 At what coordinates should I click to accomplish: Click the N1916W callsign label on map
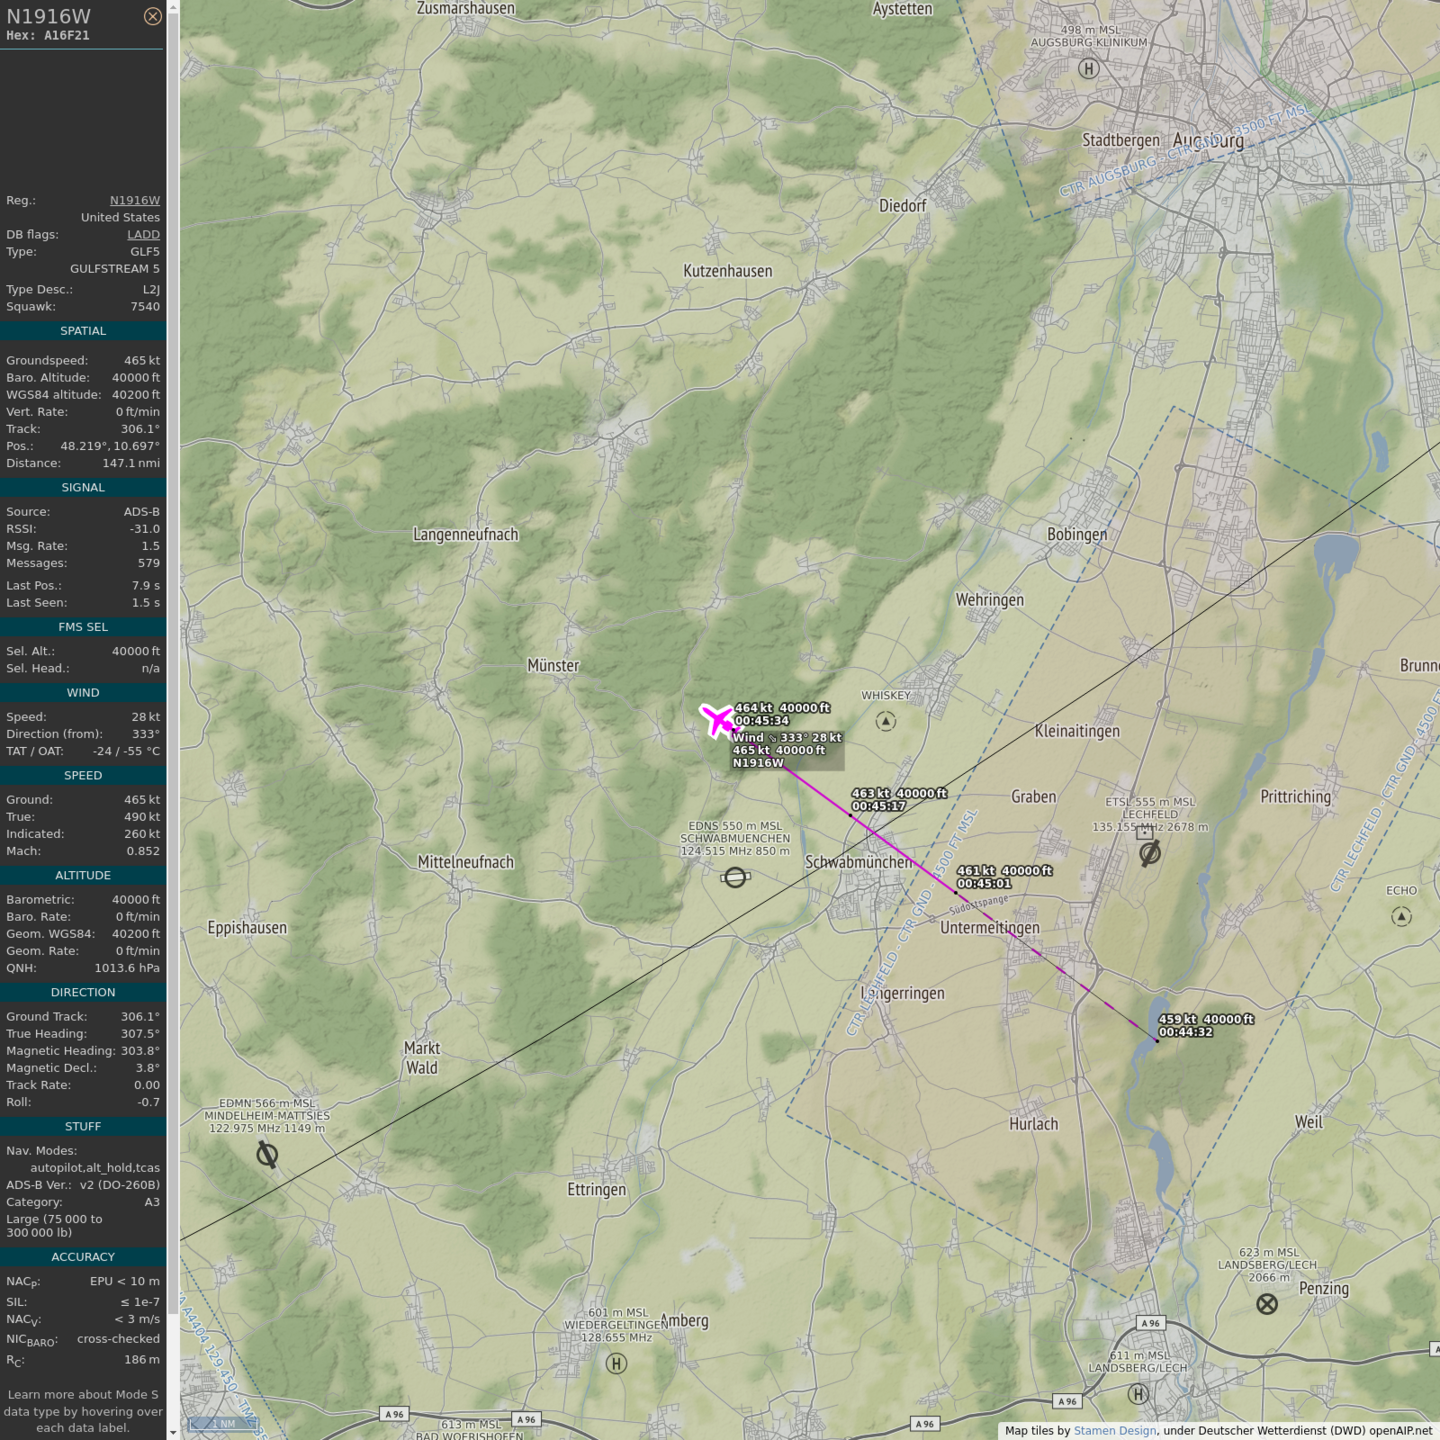click(x=758, y=763)
